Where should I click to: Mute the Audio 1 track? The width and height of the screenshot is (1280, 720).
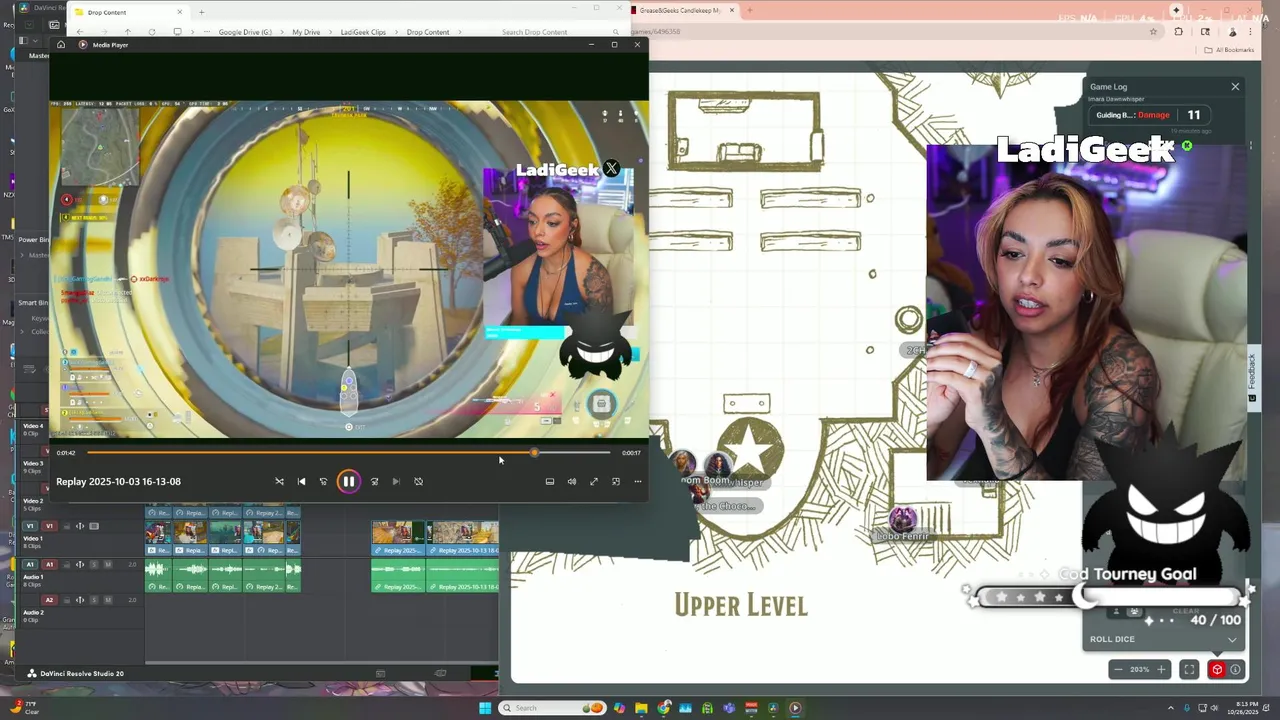click(107, 564)
